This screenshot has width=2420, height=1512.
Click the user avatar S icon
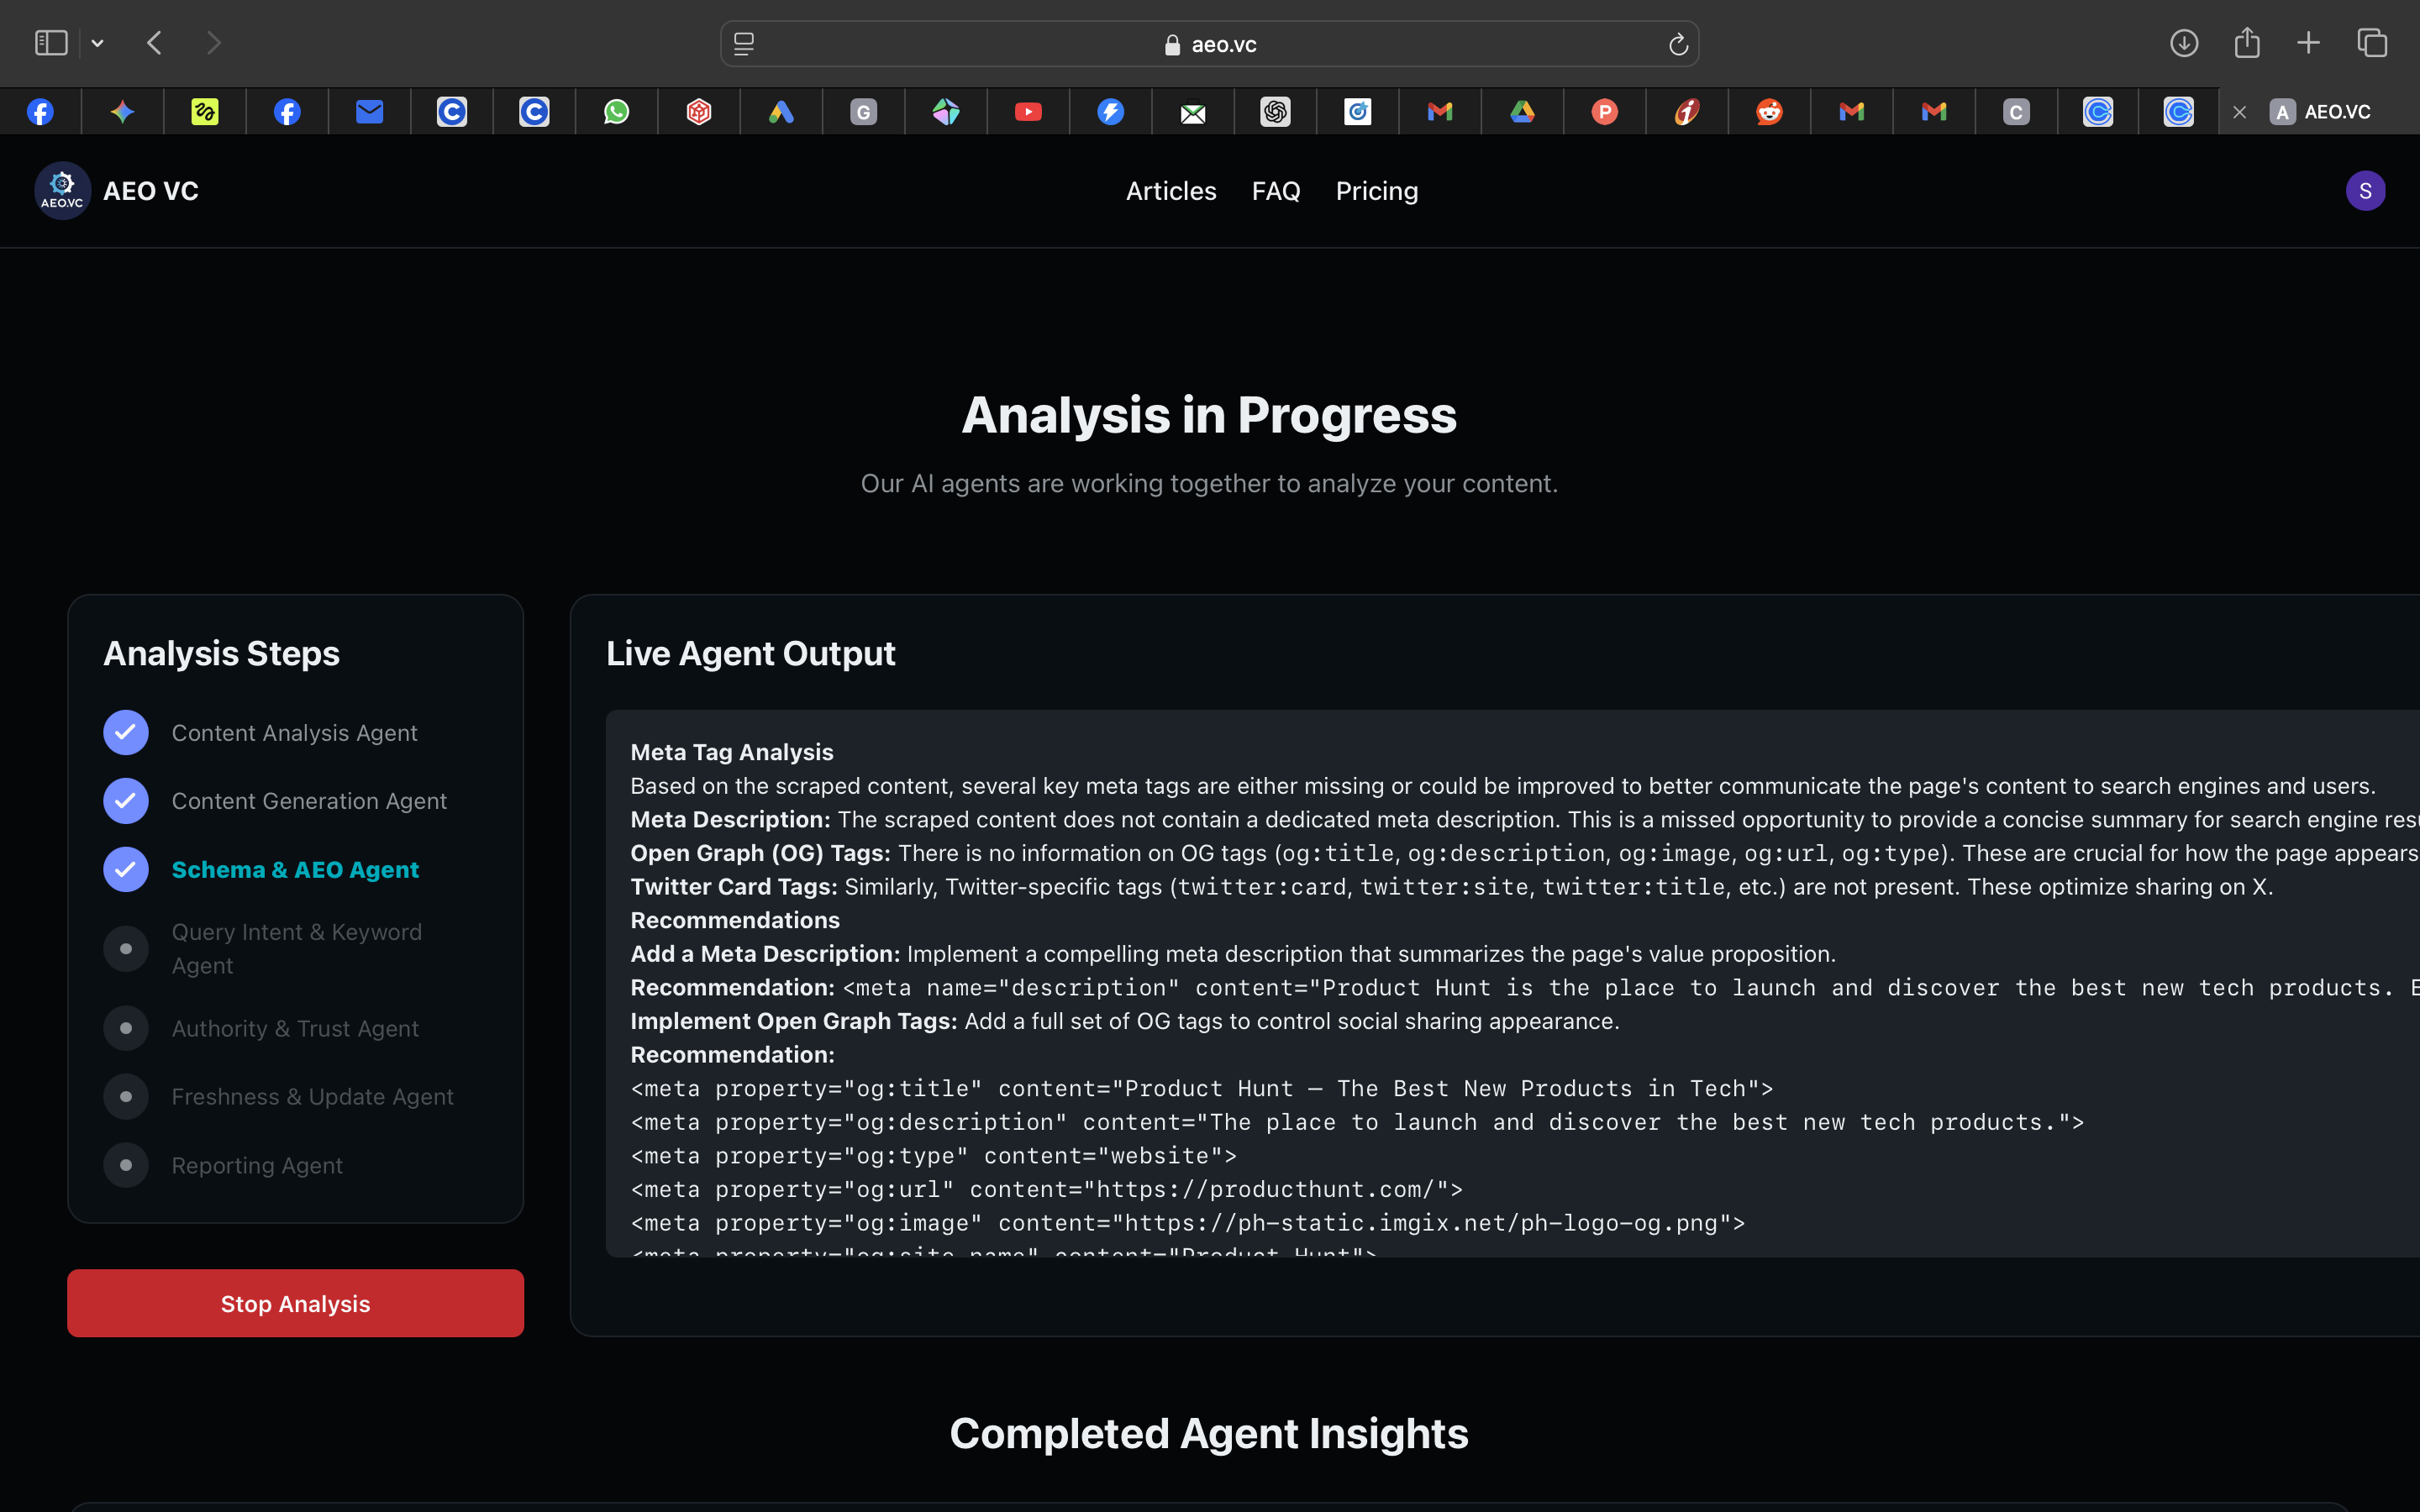[2365, 191]
